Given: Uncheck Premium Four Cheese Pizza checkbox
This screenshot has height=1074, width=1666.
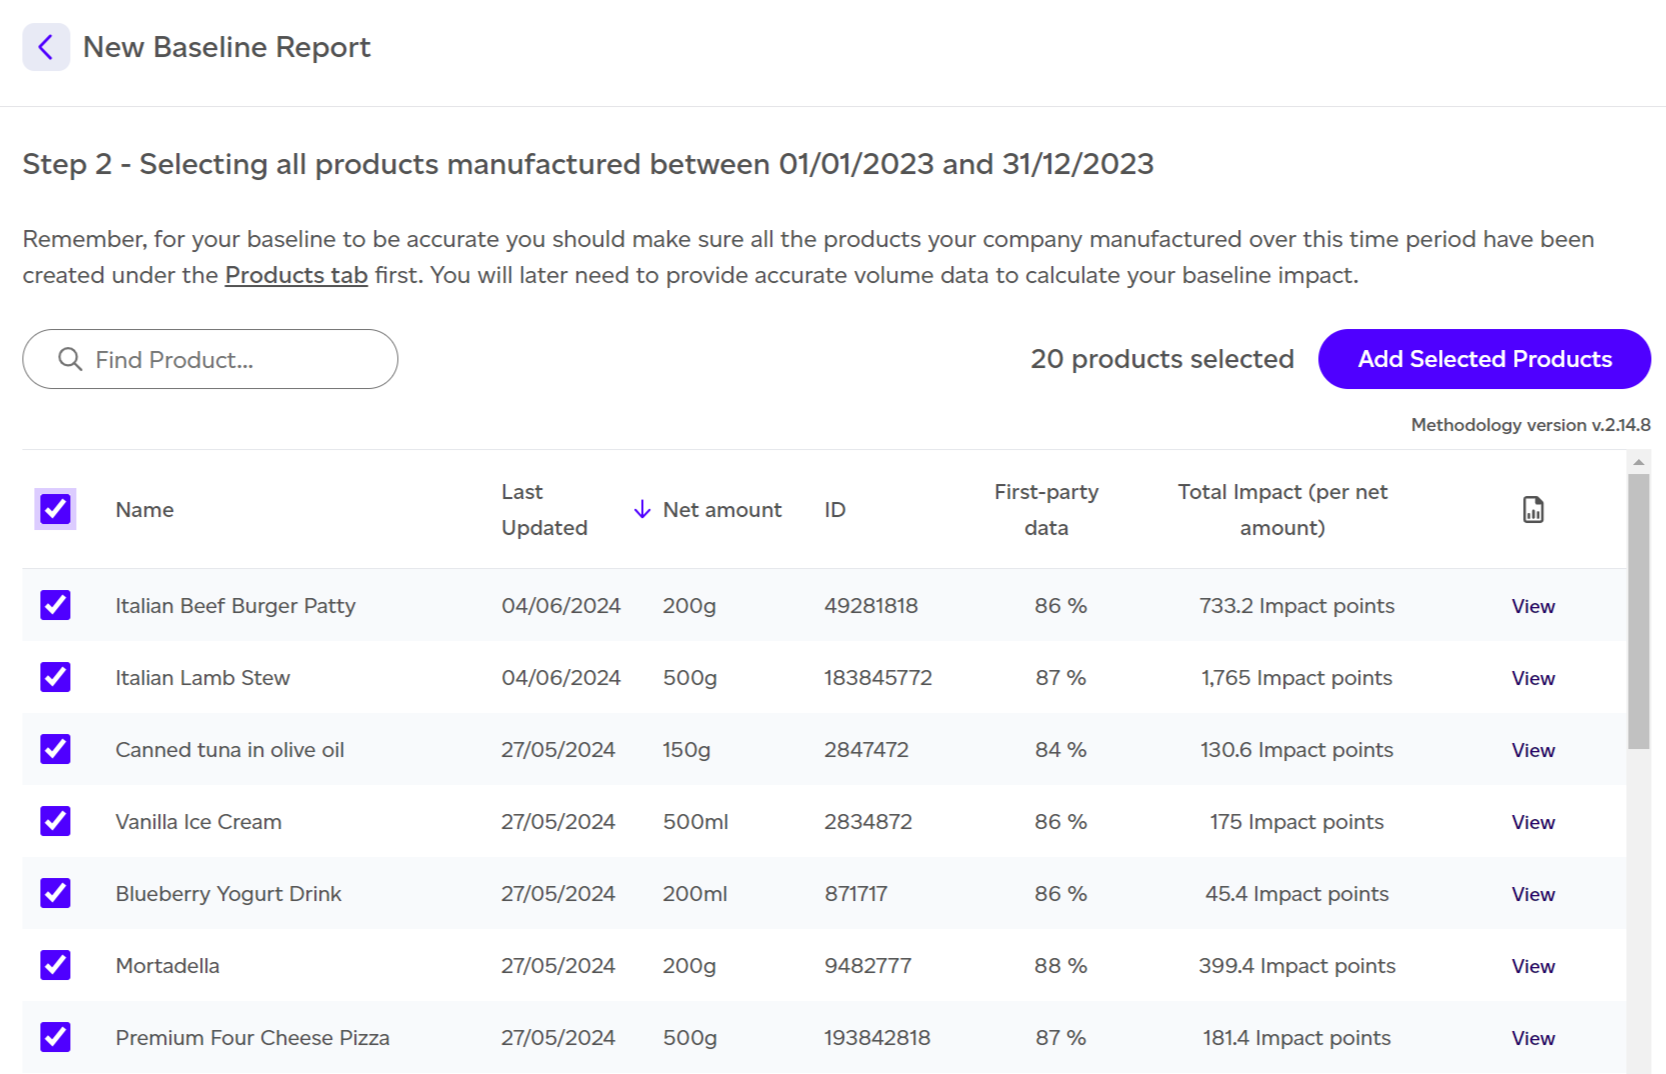Looking at the screenshot, I should click(55, 1037).
